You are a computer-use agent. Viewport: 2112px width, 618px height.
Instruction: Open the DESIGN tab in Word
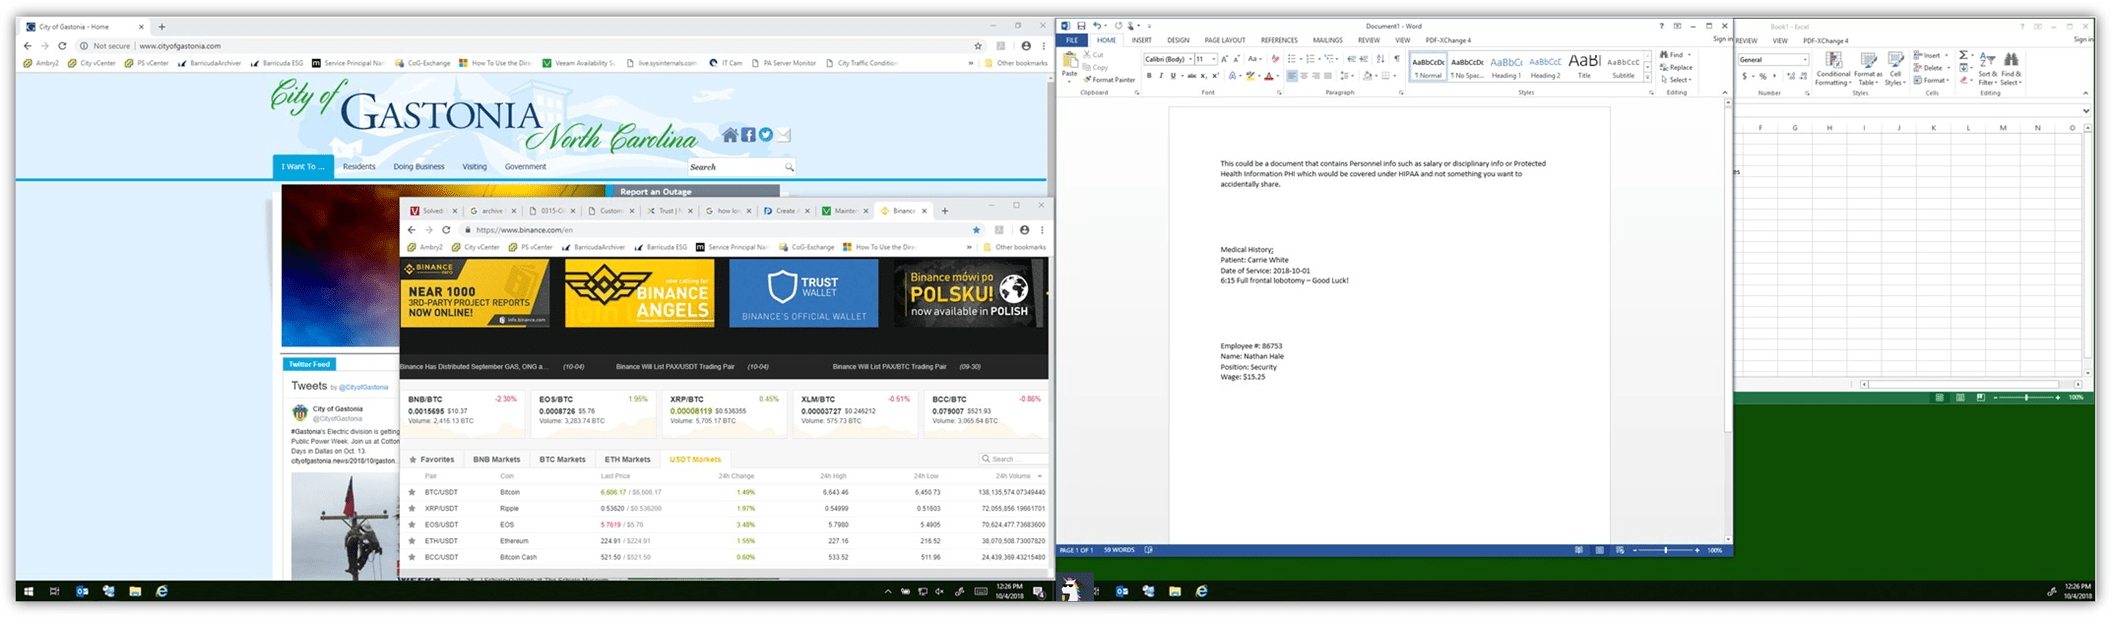(x=1178, y=40)
